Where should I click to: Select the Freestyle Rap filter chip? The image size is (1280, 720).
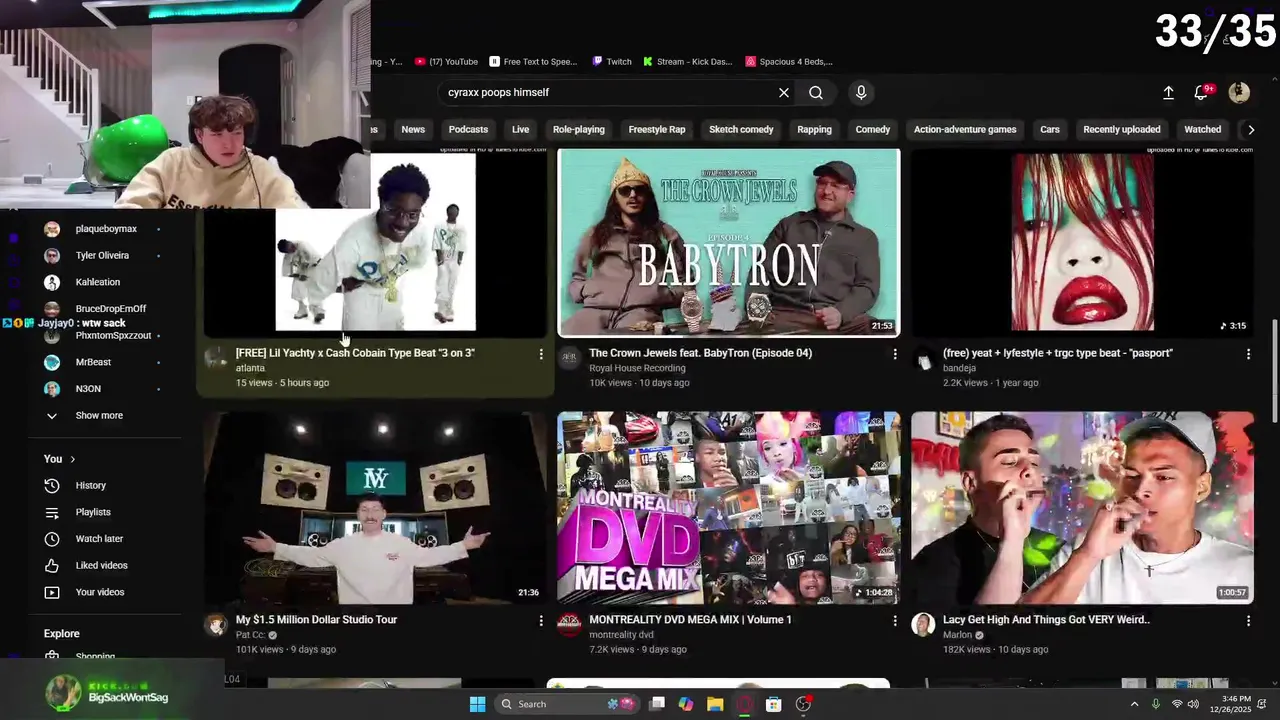coord(657,129)
